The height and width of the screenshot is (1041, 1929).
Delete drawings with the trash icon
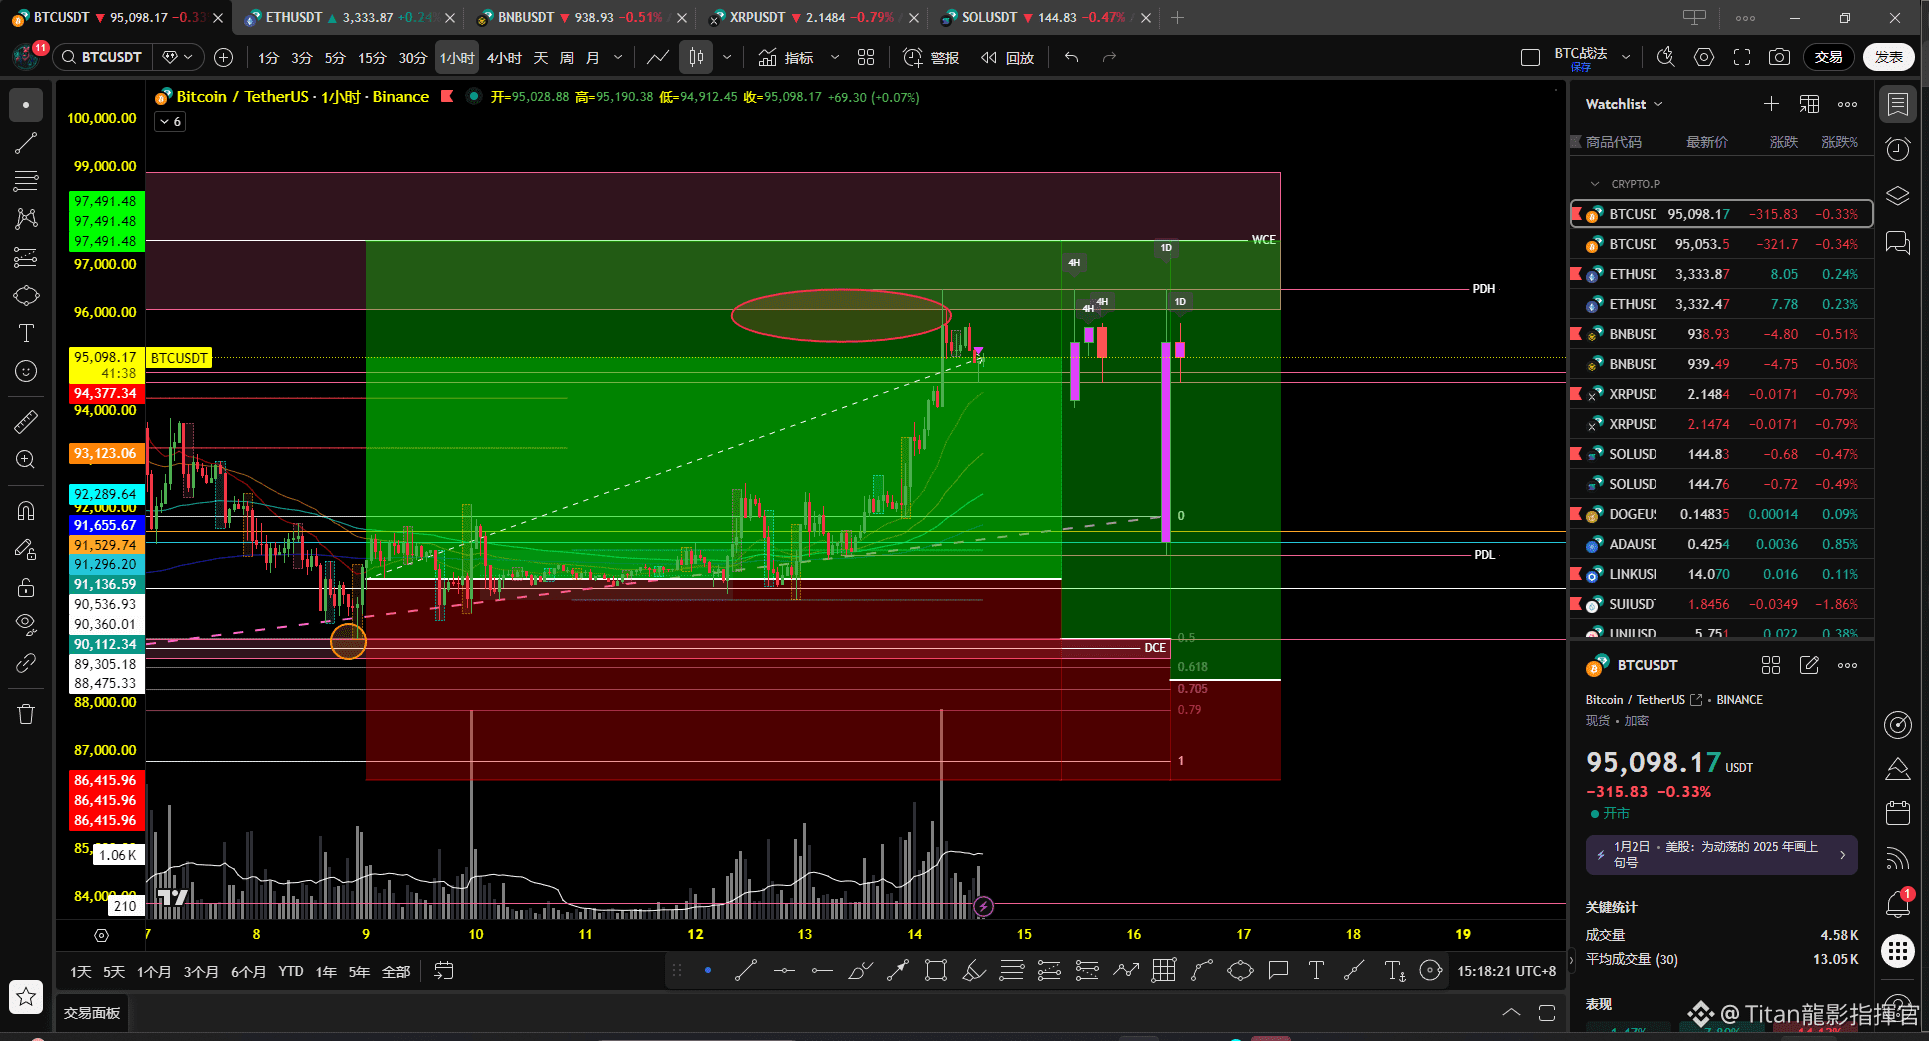click(x=26, y=714)
